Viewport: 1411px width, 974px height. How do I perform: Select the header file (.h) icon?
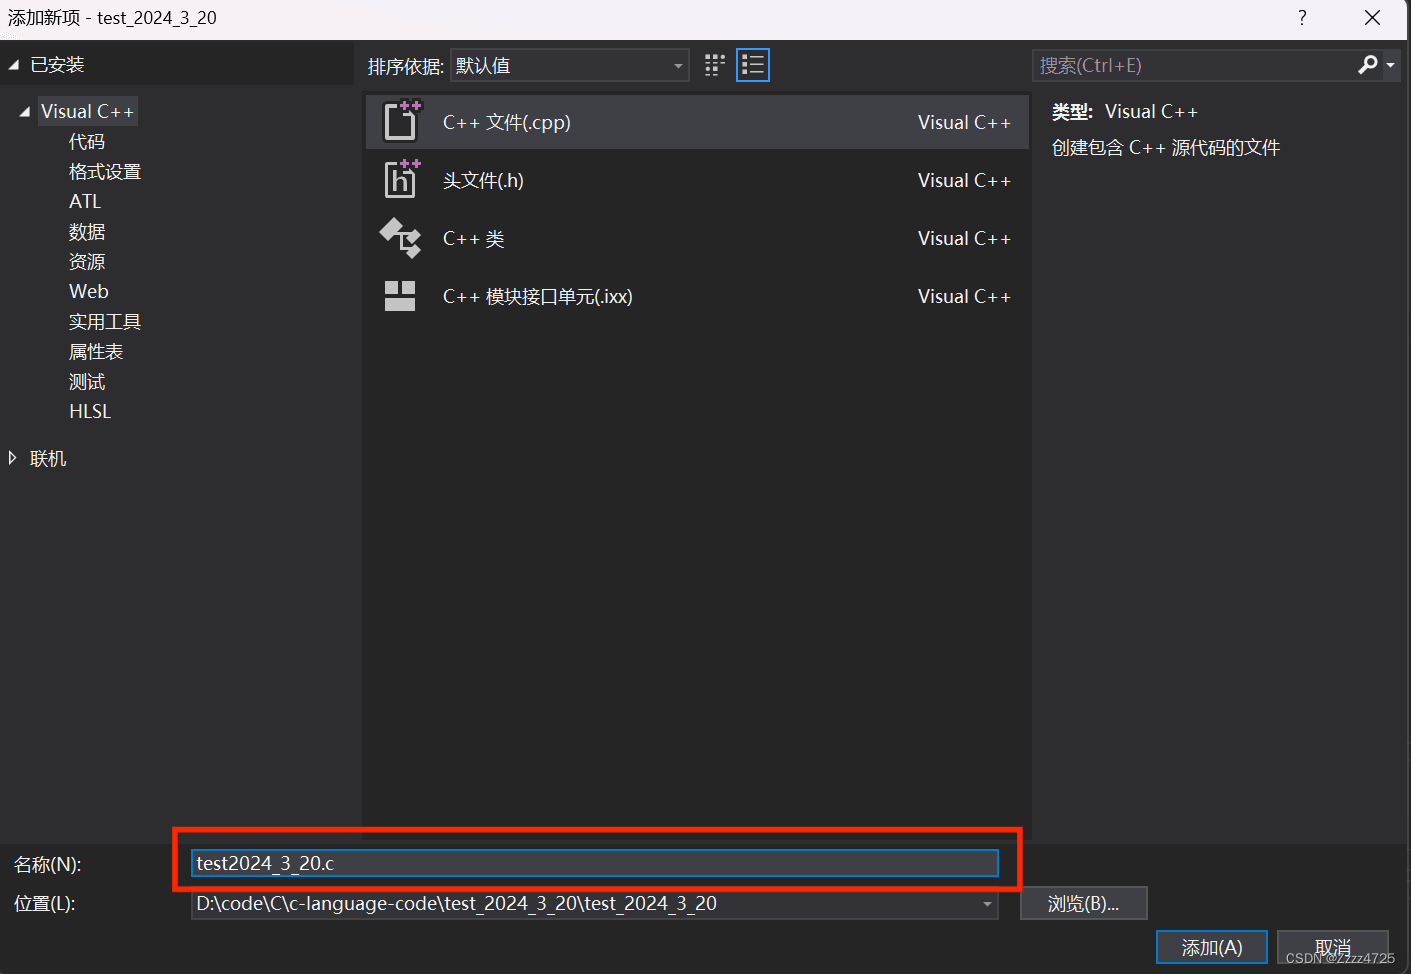pyautogui.click(x=402, y=180)
